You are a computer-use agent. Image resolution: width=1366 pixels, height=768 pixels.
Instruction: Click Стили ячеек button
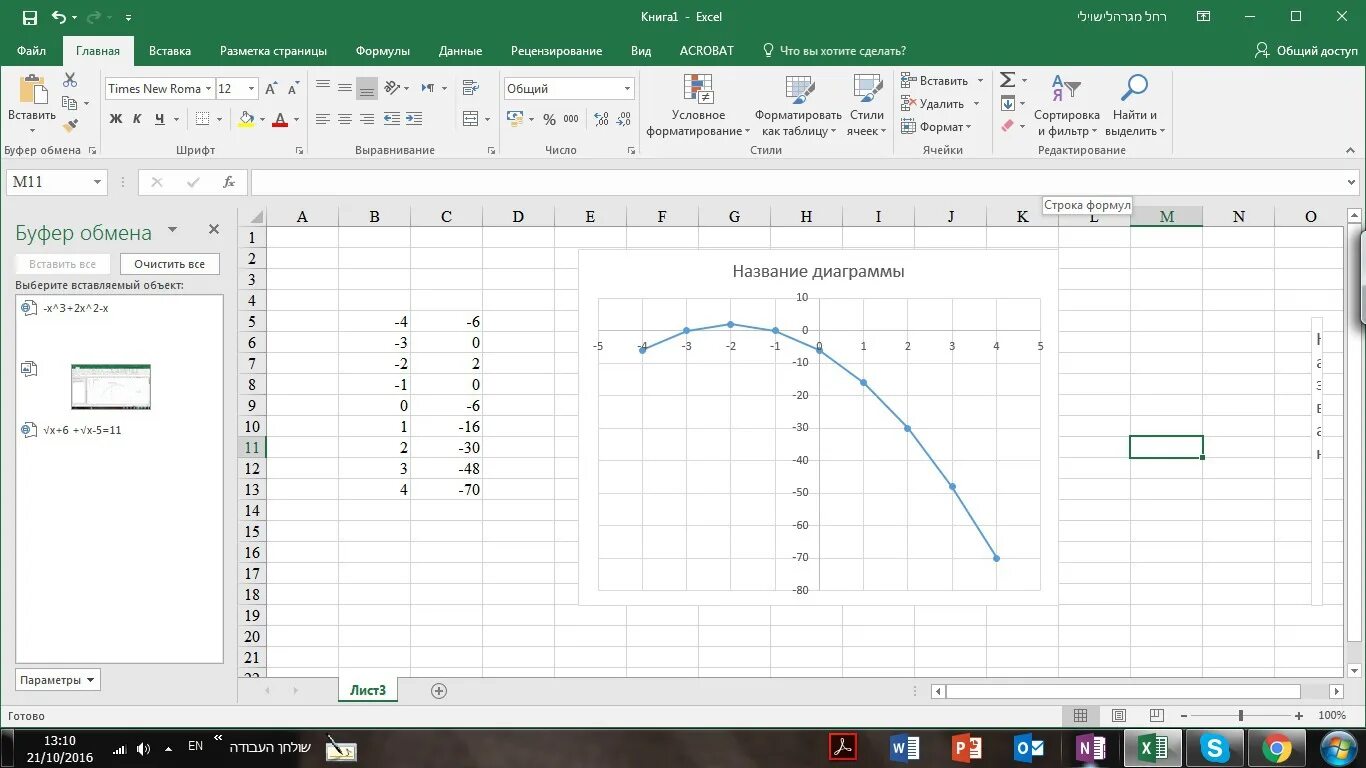867,106
